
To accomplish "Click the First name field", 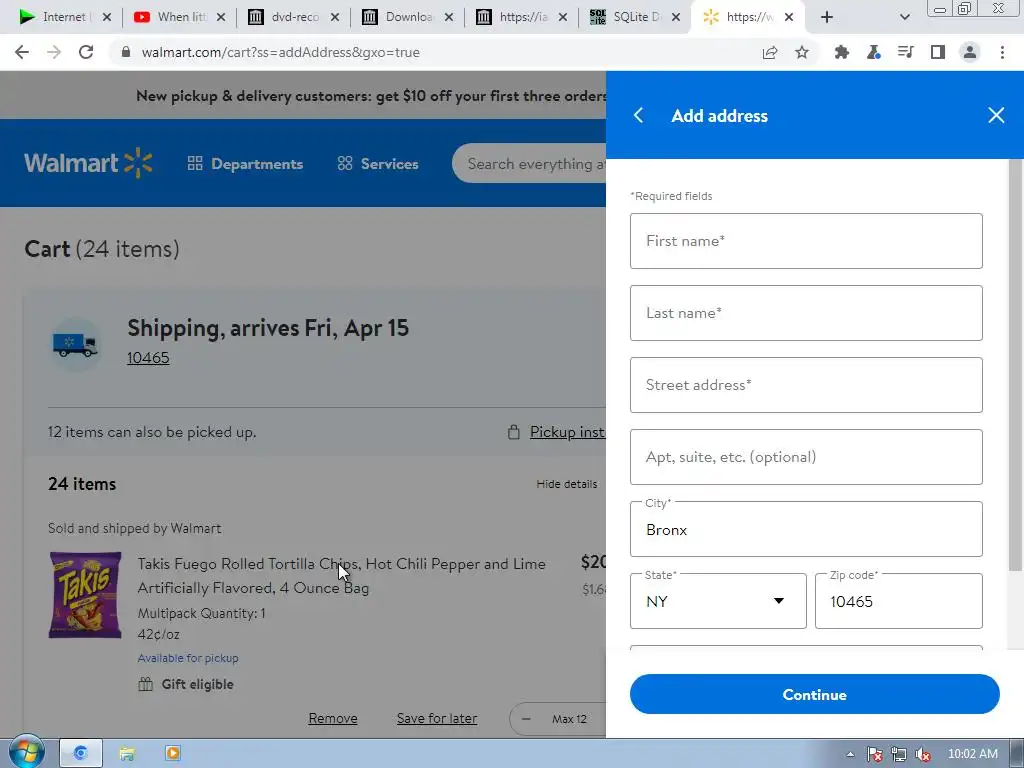I will pyautogui.click(x=806, y=241).
